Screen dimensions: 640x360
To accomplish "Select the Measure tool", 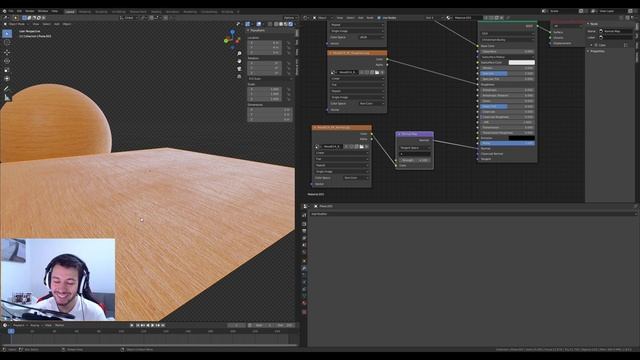I will pos(7,98).
